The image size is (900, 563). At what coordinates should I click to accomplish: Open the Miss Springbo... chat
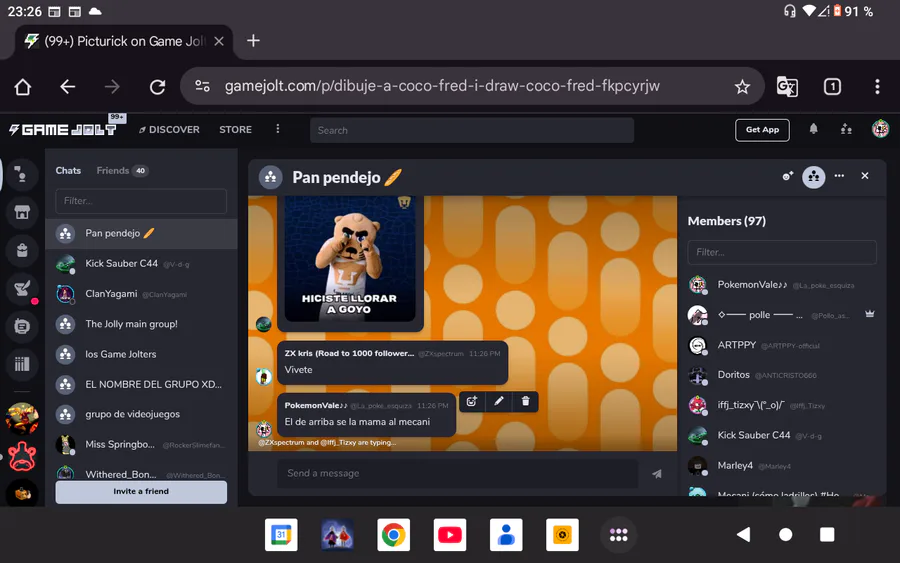(x=141, y=444)
